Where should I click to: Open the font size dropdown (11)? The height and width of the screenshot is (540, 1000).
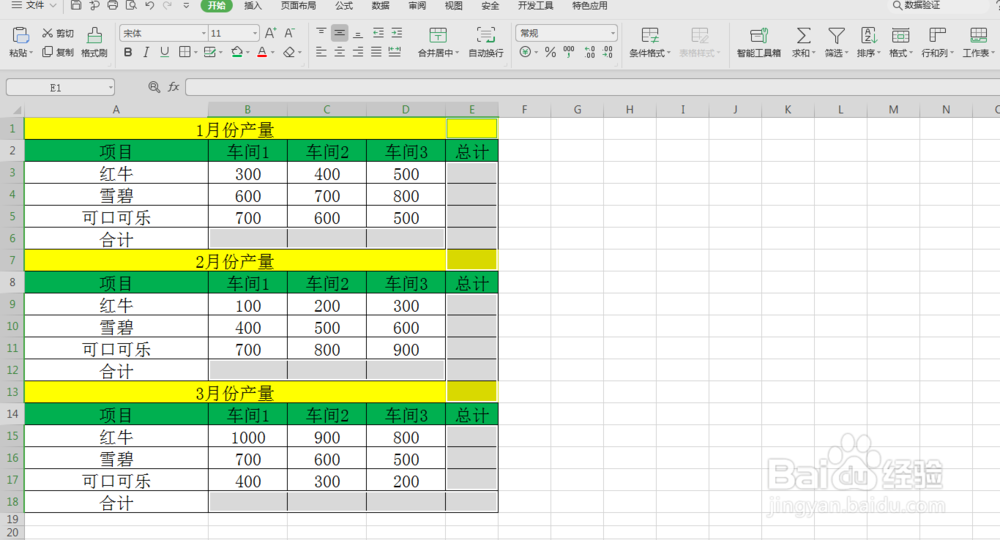pos(254,33)
